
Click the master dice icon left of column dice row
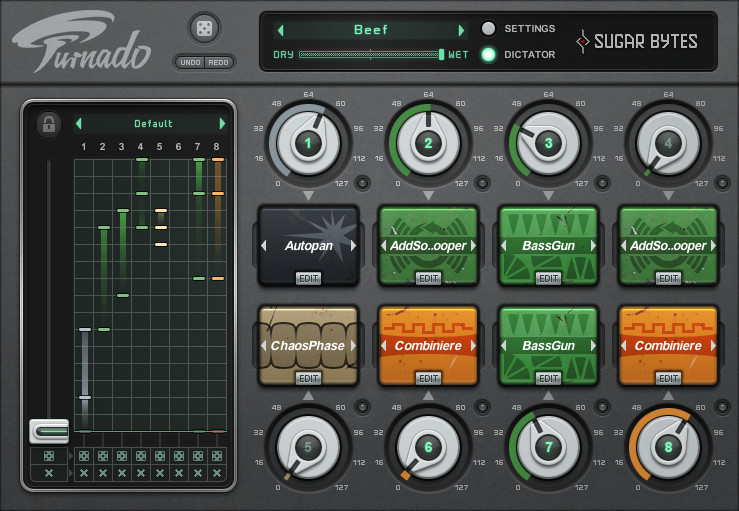tap(49, 456)
